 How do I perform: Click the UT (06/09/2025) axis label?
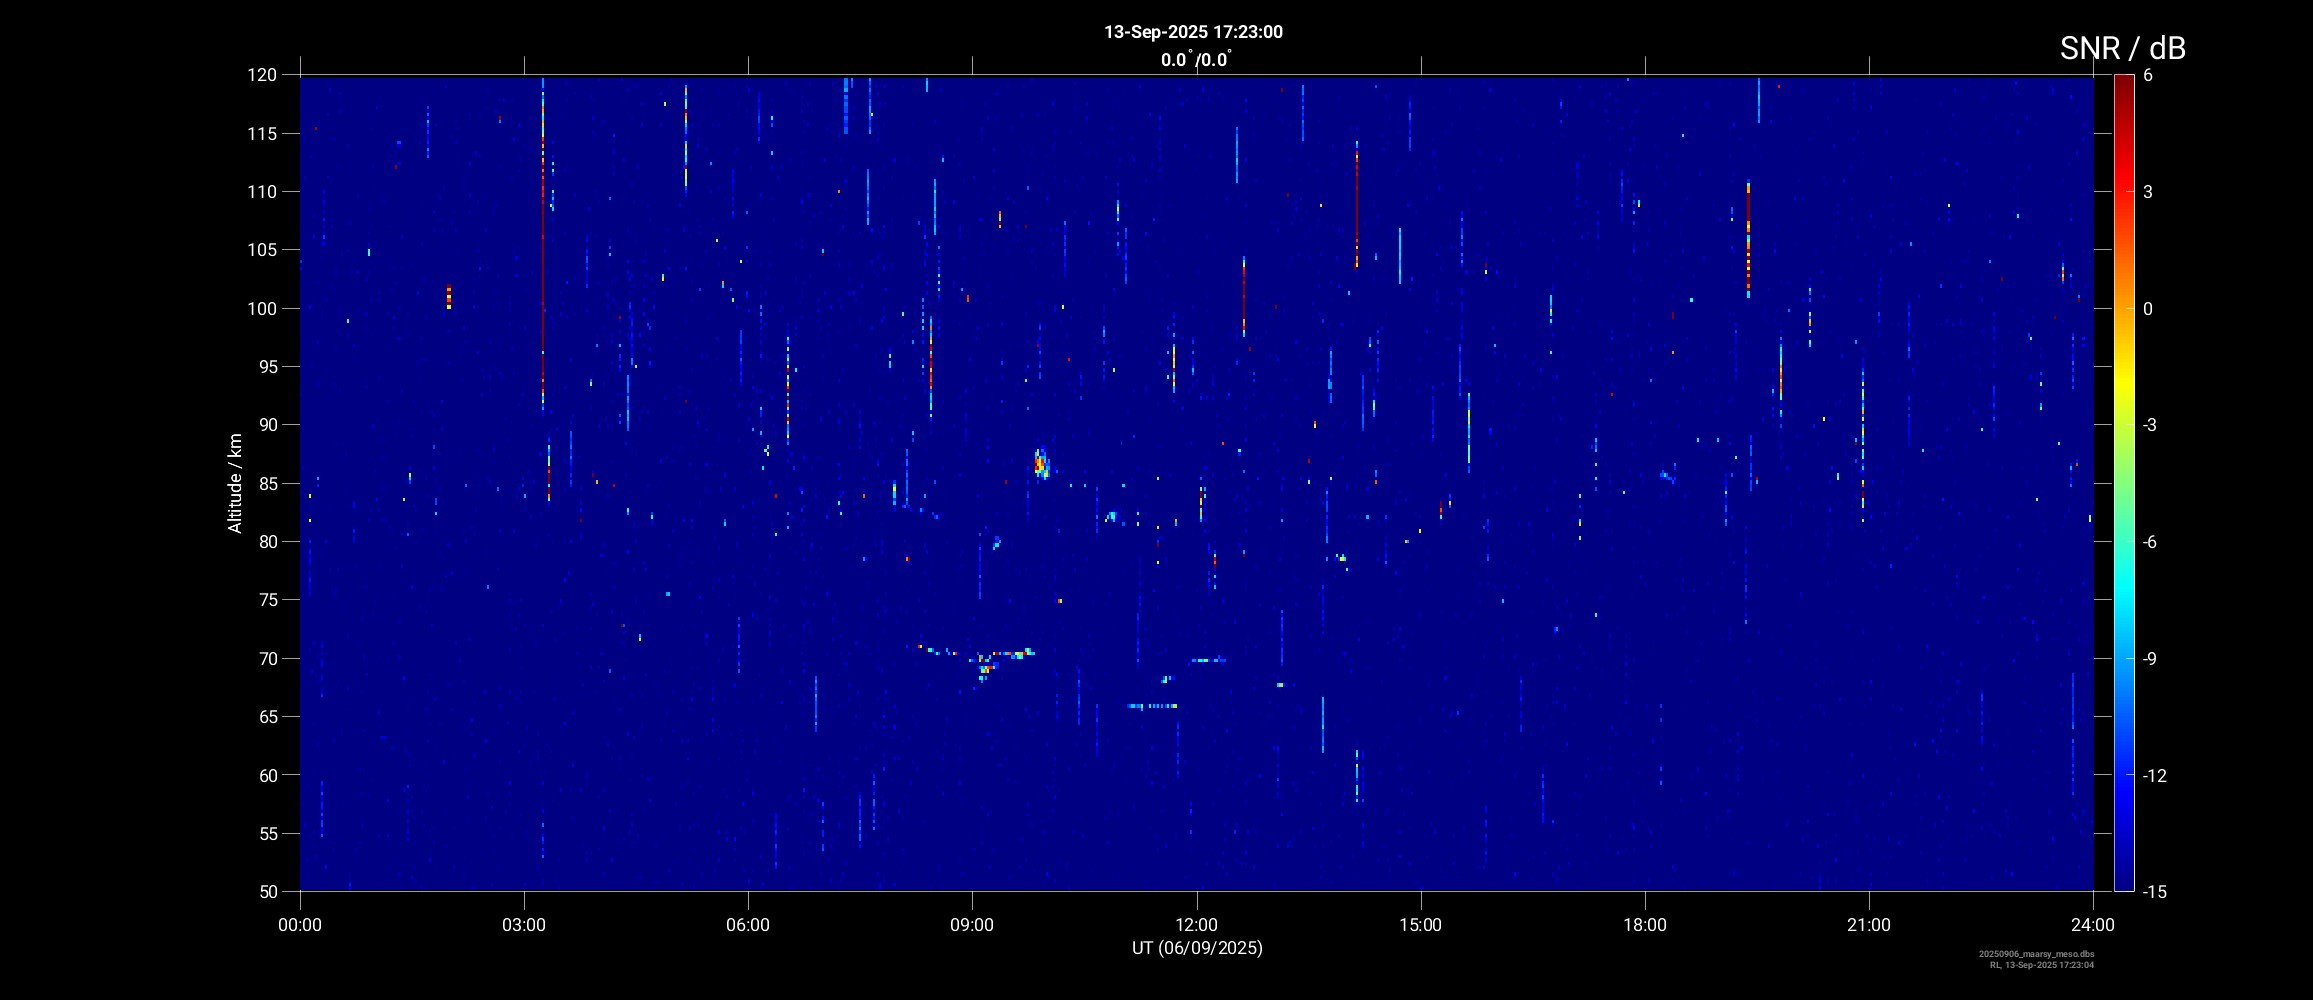point(1197,948)
